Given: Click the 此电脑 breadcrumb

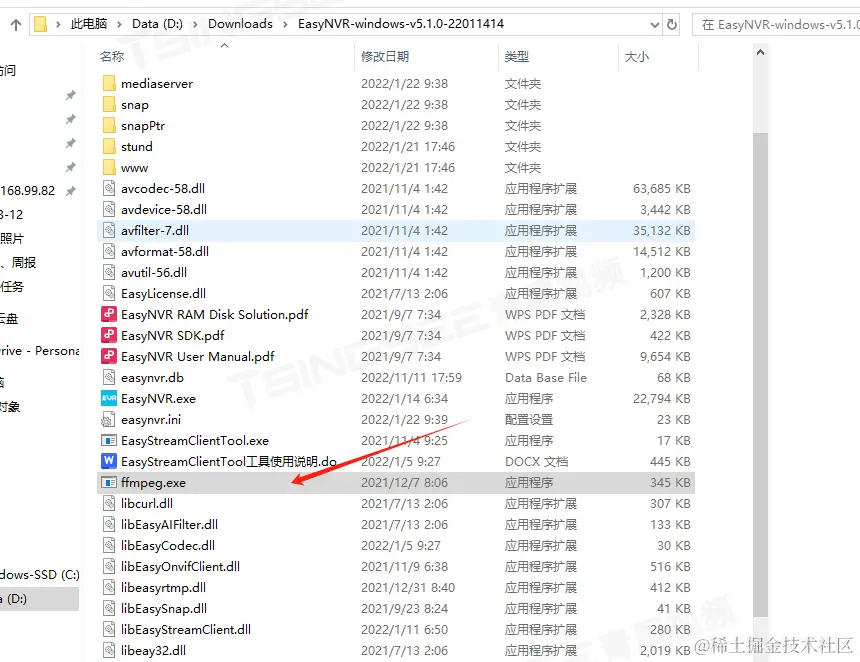Looking at the screenshot, I should (x=89, y=24).
